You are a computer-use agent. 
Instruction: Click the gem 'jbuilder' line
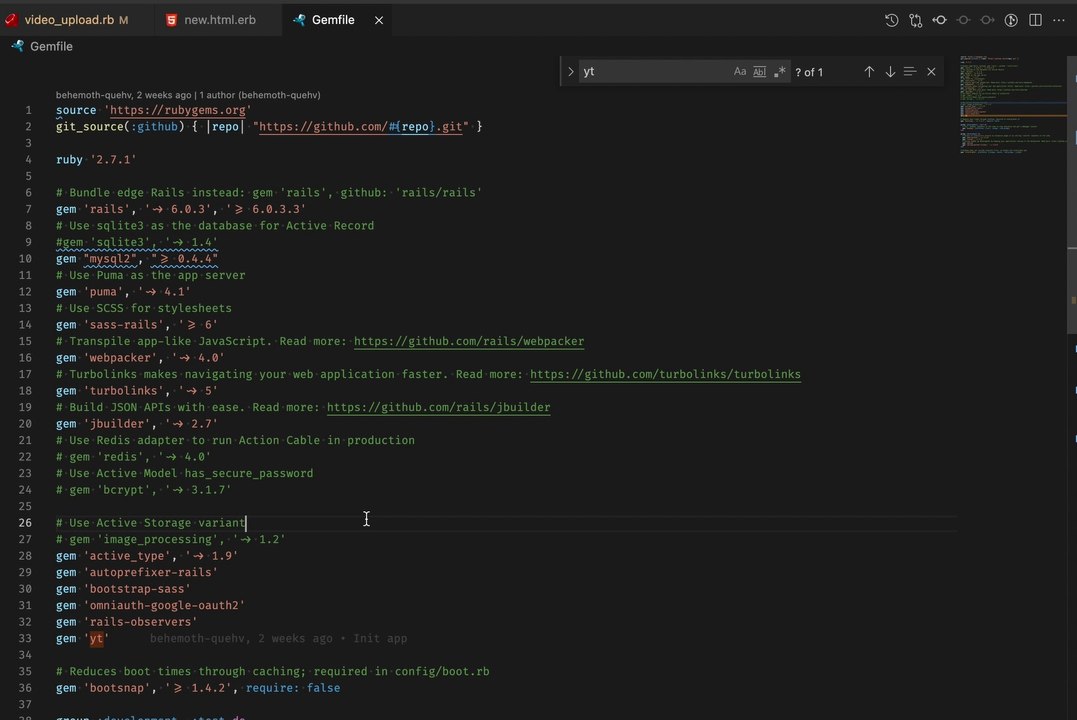coord(137,424)
